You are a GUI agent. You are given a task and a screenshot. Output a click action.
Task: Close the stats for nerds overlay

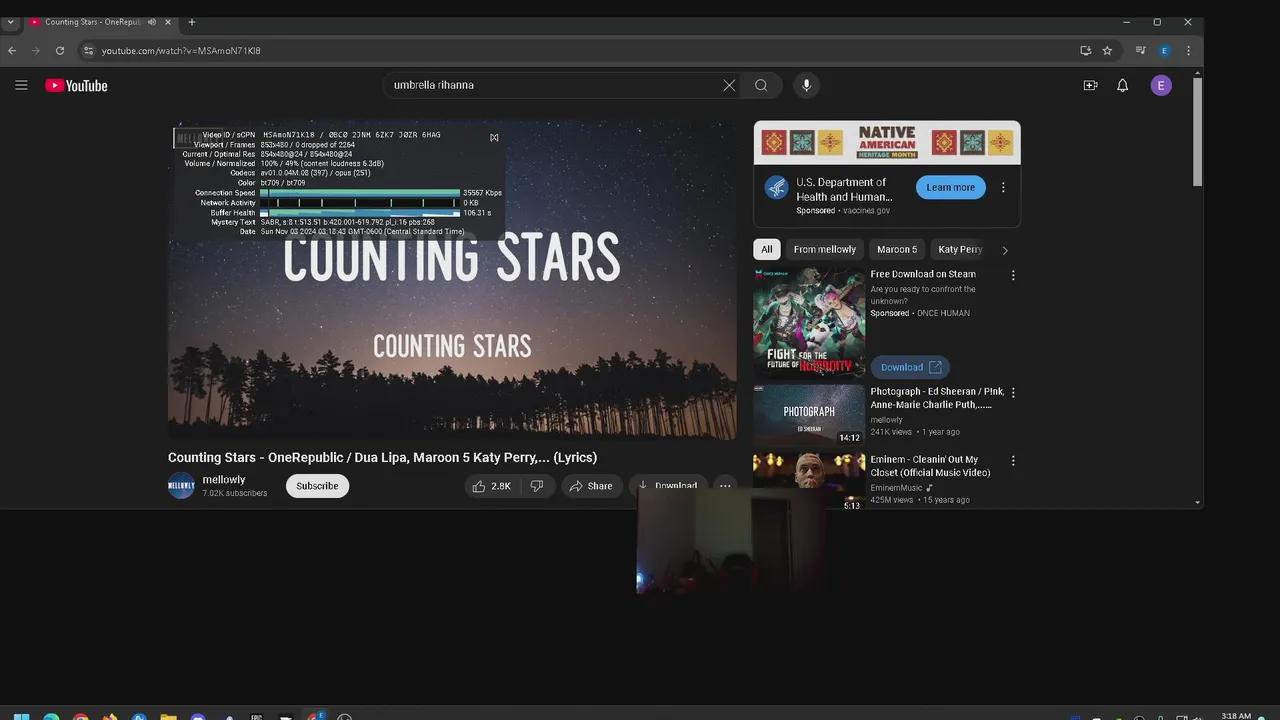pyautogui.click(x=493, y=137)
